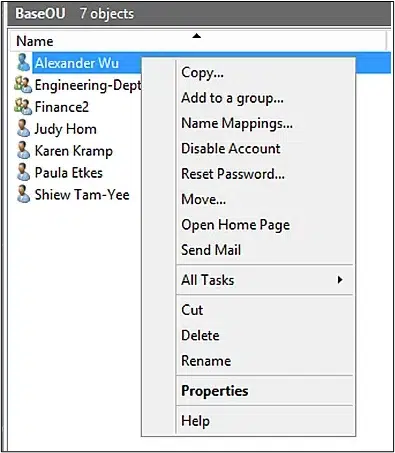The image size is (395, 453).
Task: Click the Finance2 group icon
Action: 23,107
